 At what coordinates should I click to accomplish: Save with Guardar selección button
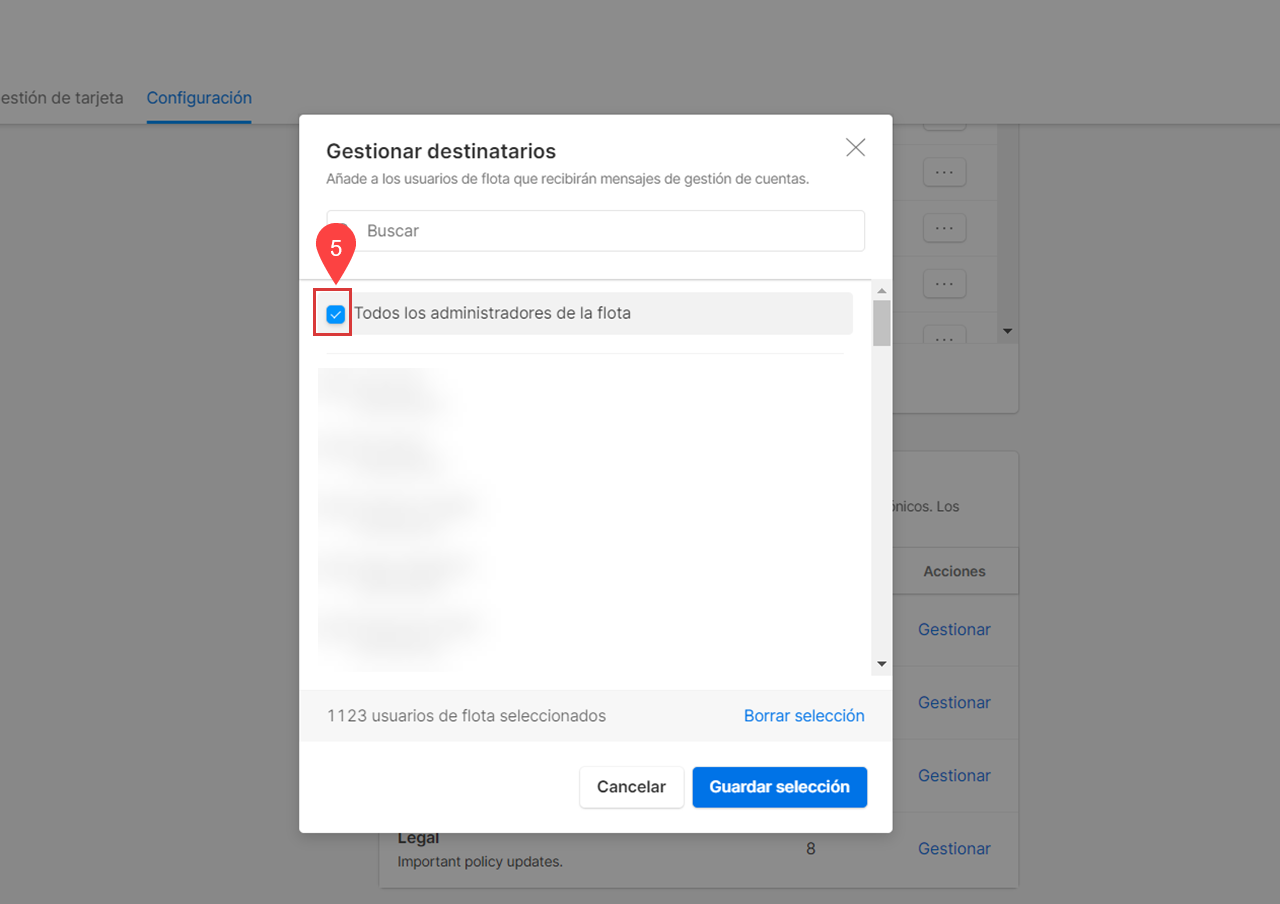(x=779, y=787)
